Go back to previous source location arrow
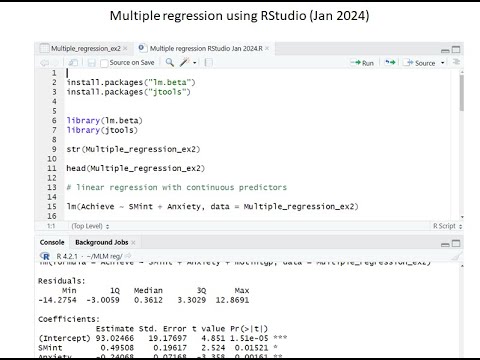Viewport: 480px width, 360px height. (x=44, y=63)
